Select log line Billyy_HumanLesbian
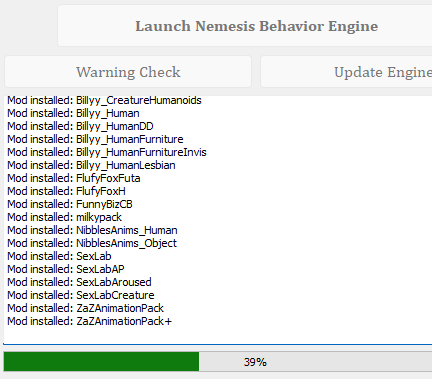The height and width of the screenshot is (379, 432). 91,165
